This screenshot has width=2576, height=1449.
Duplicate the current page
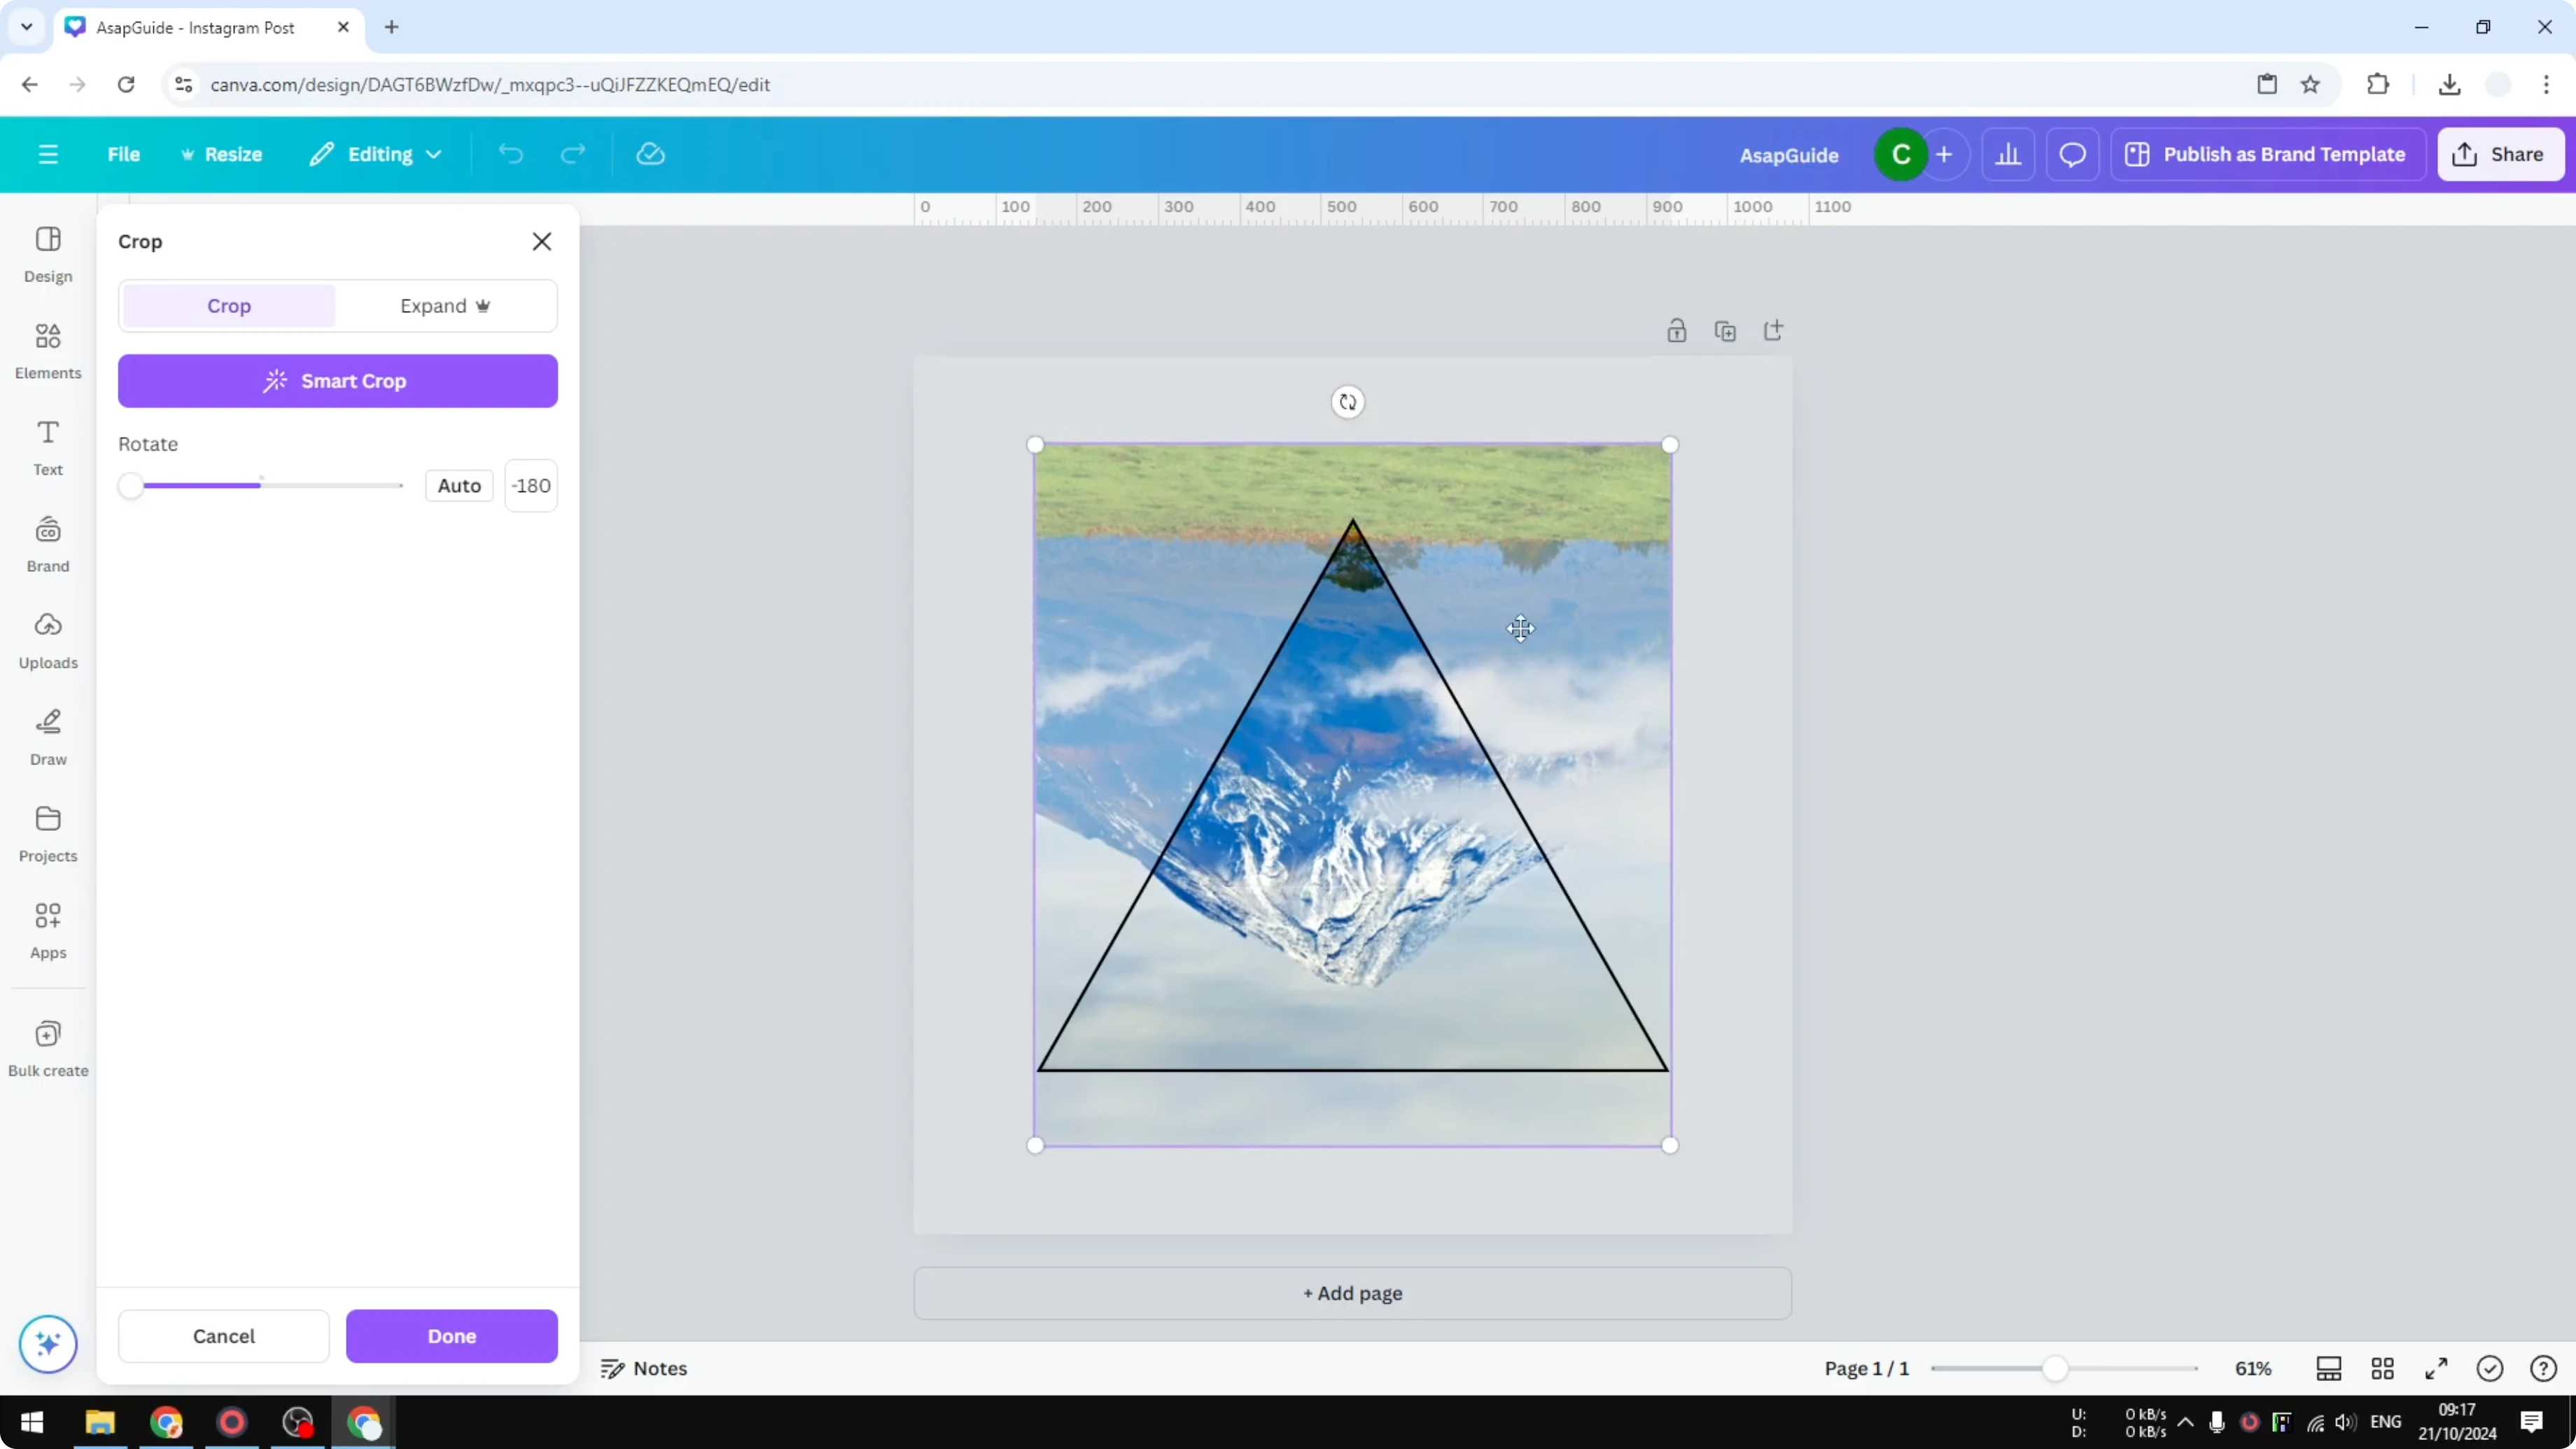(1726, 330)
